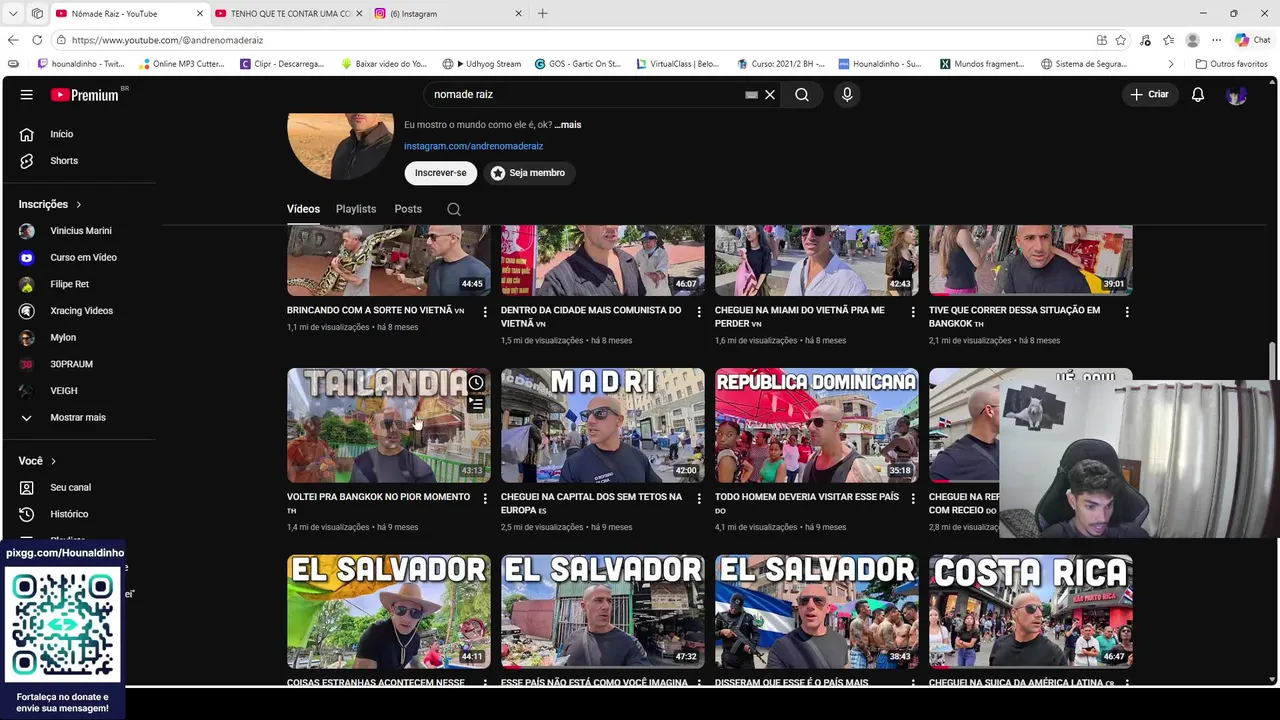Open options menu for TIVE QUE CORRER video
The image size is (1280, 720).
click(x=1127, y=312)
